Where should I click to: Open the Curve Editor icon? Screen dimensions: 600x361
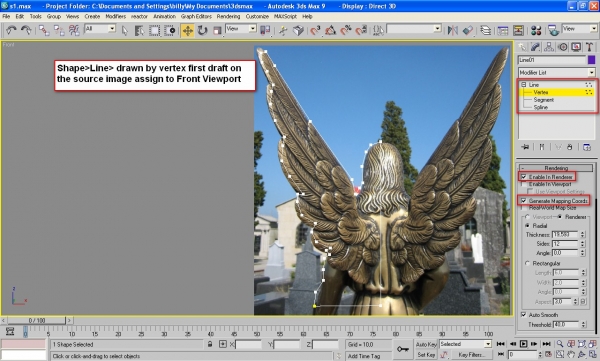tap(503, 30)
